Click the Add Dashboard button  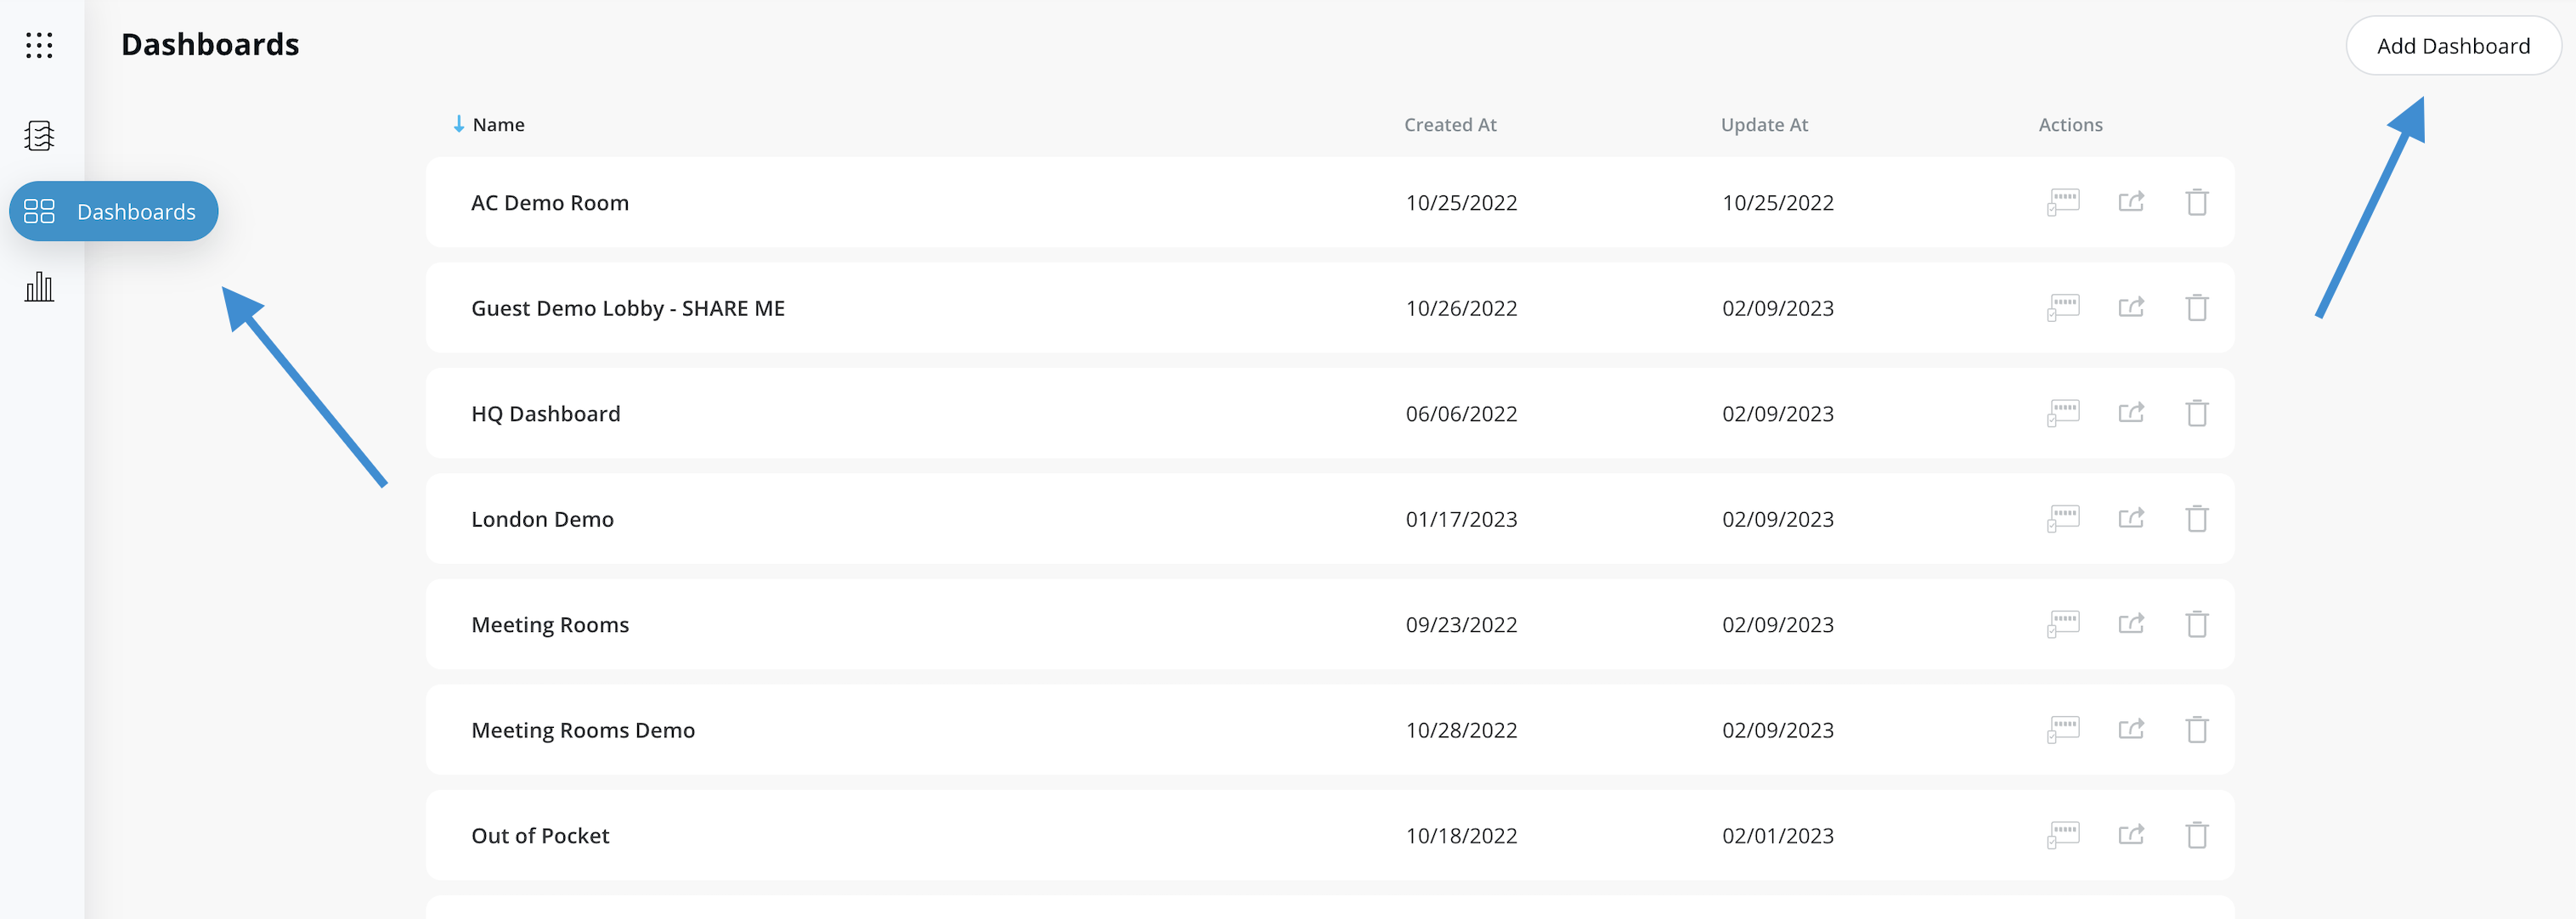point(2452,46)
